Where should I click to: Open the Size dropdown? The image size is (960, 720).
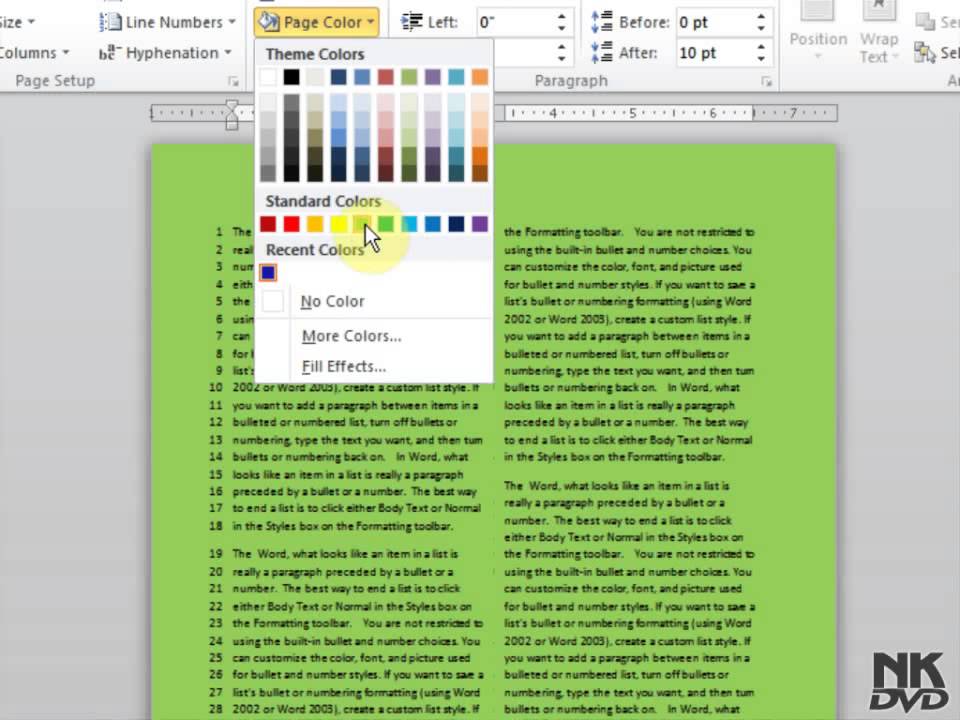point(17,23)
